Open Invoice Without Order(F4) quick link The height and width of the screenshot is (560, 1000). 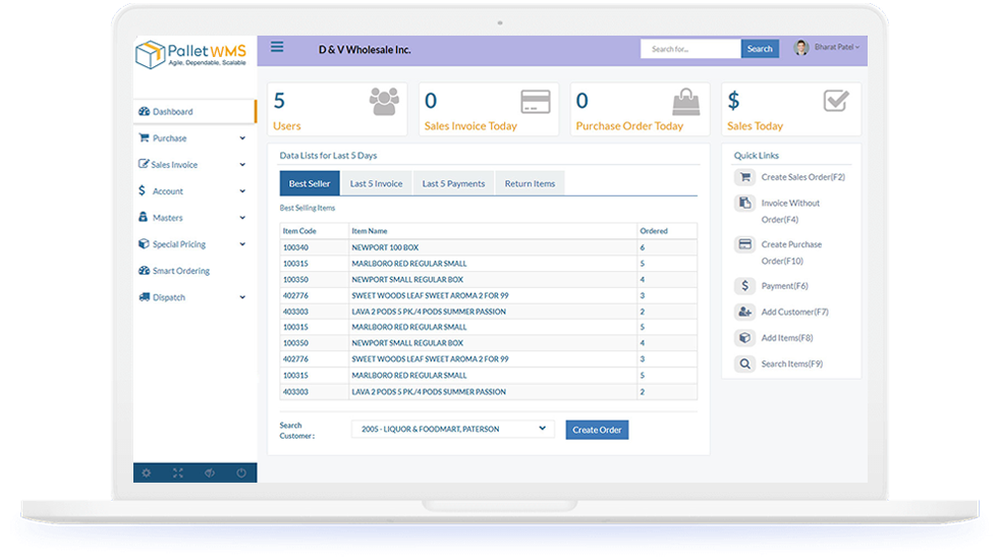coord(790,211)
